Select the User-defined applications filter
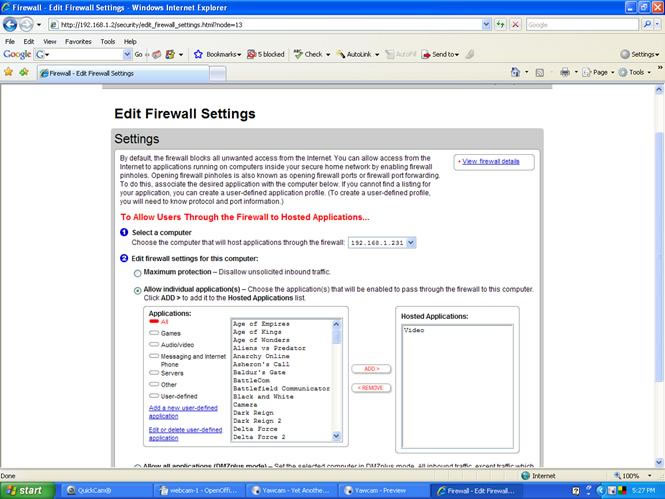 pos(154,396)
